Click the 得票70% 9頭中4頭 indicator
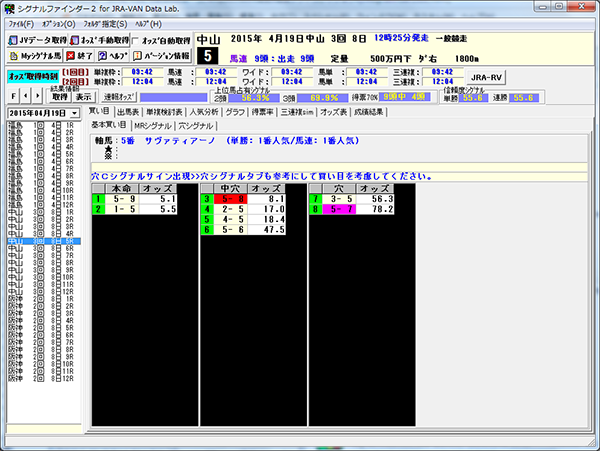This screenshot has width=600, height=451. pos(405,97)
